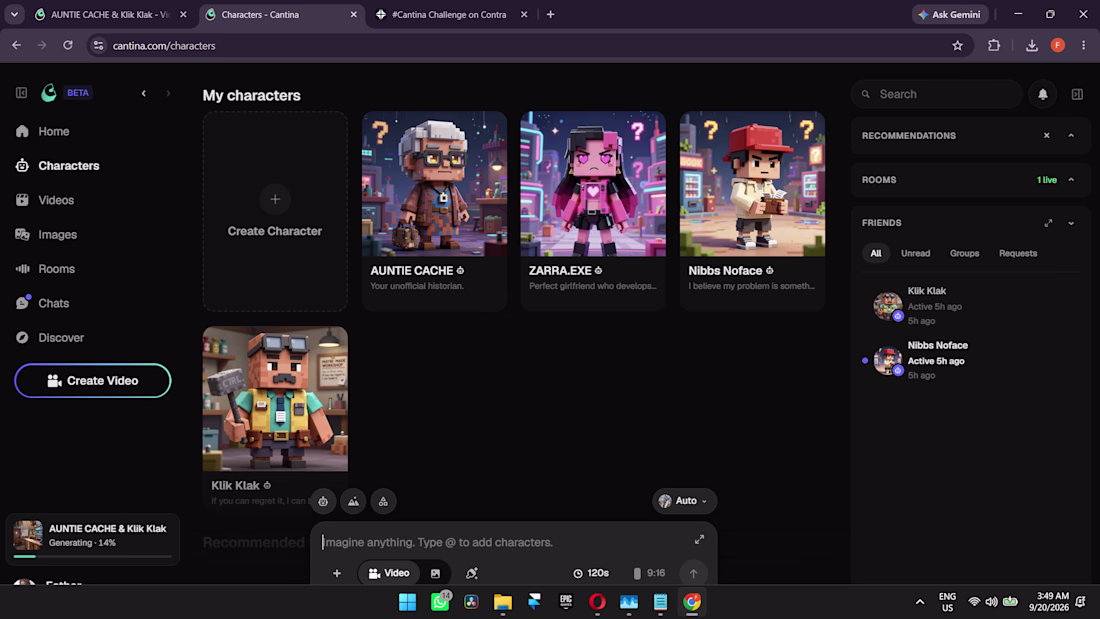The image size is (1100, 619).
Task: Switch to the Cantina Challenge on Contra tab
Action: [450, 14]
